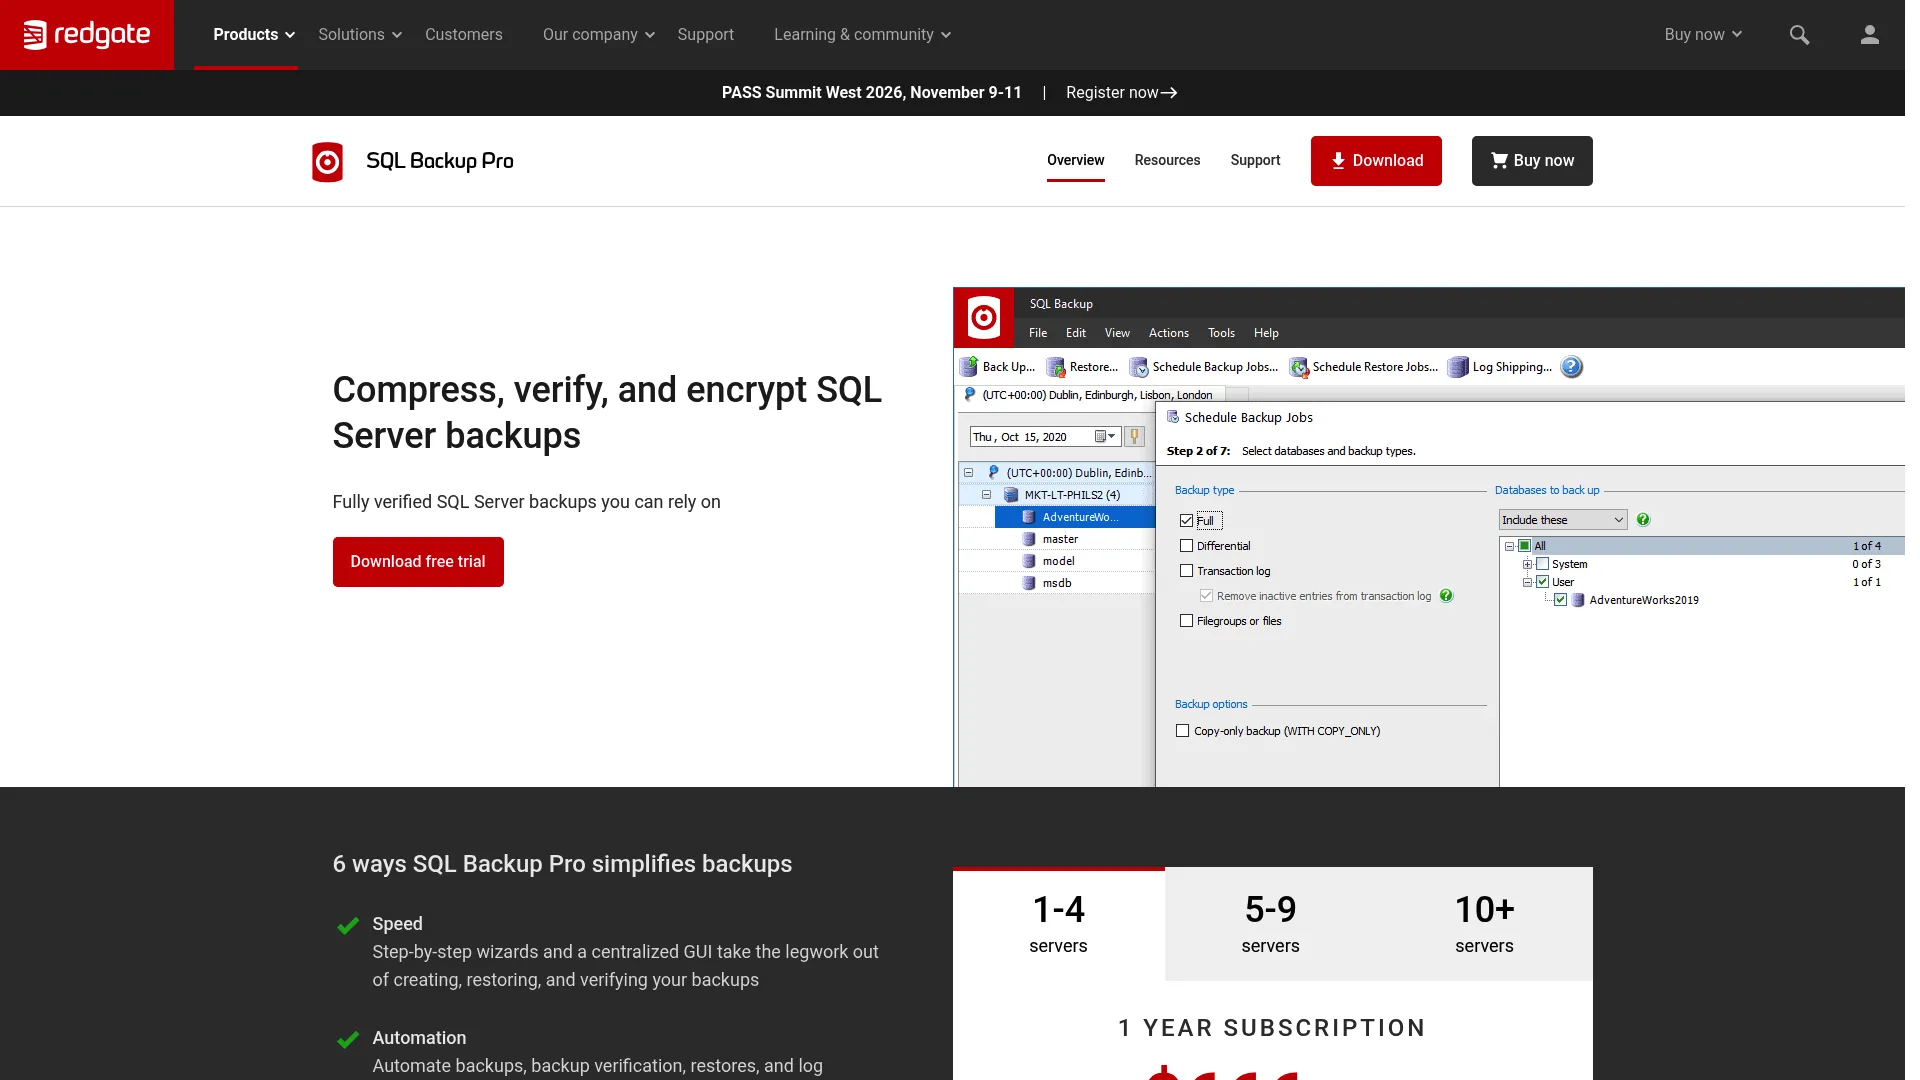Switch to the Resources tab

coord(1167,160)
